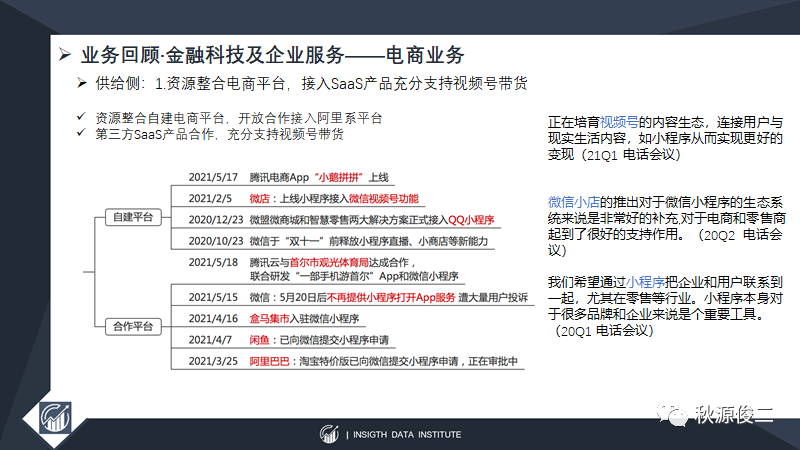Click the red text '盒马集市'
This screenshot has width=800, height=450.
click(269, 318)
